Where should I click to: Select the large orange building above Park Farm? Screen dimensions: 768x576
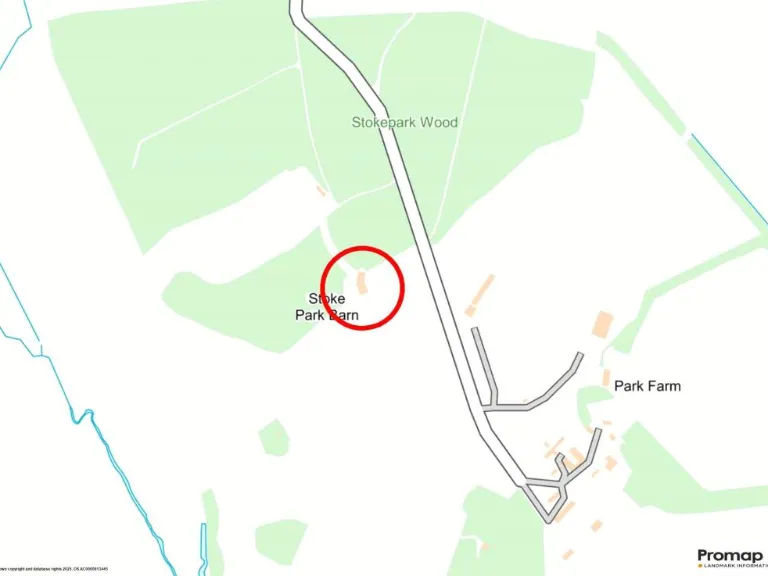pos(603,325)
